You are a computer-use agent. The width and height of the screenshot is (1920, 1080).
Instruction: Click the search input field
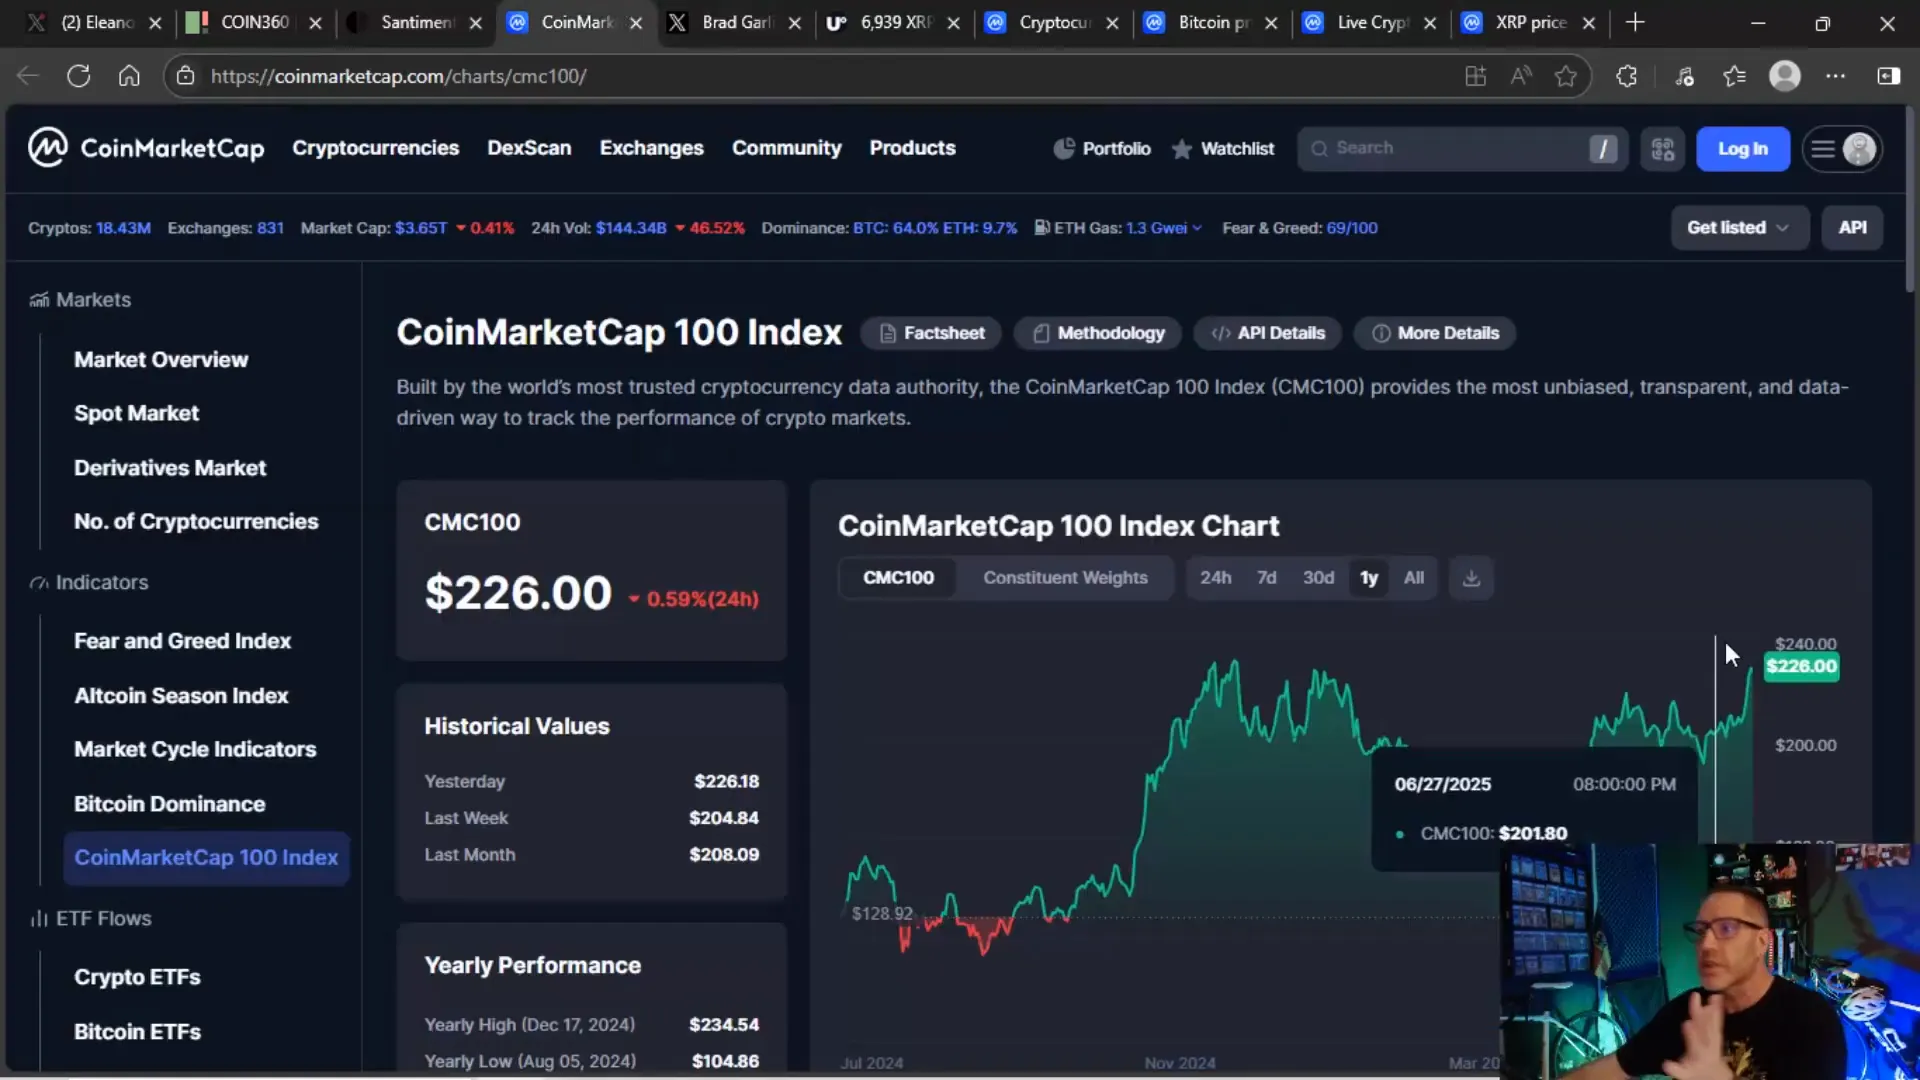(1462, 149)
